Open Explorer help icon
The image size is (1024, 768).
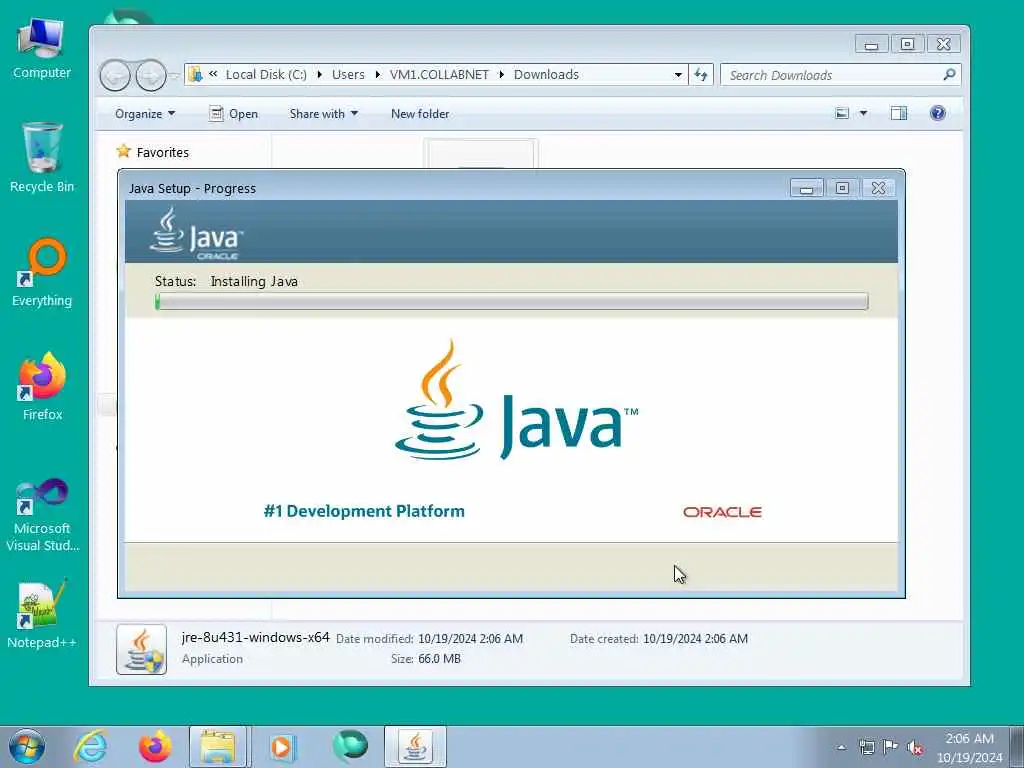click(x=938, y=114)
